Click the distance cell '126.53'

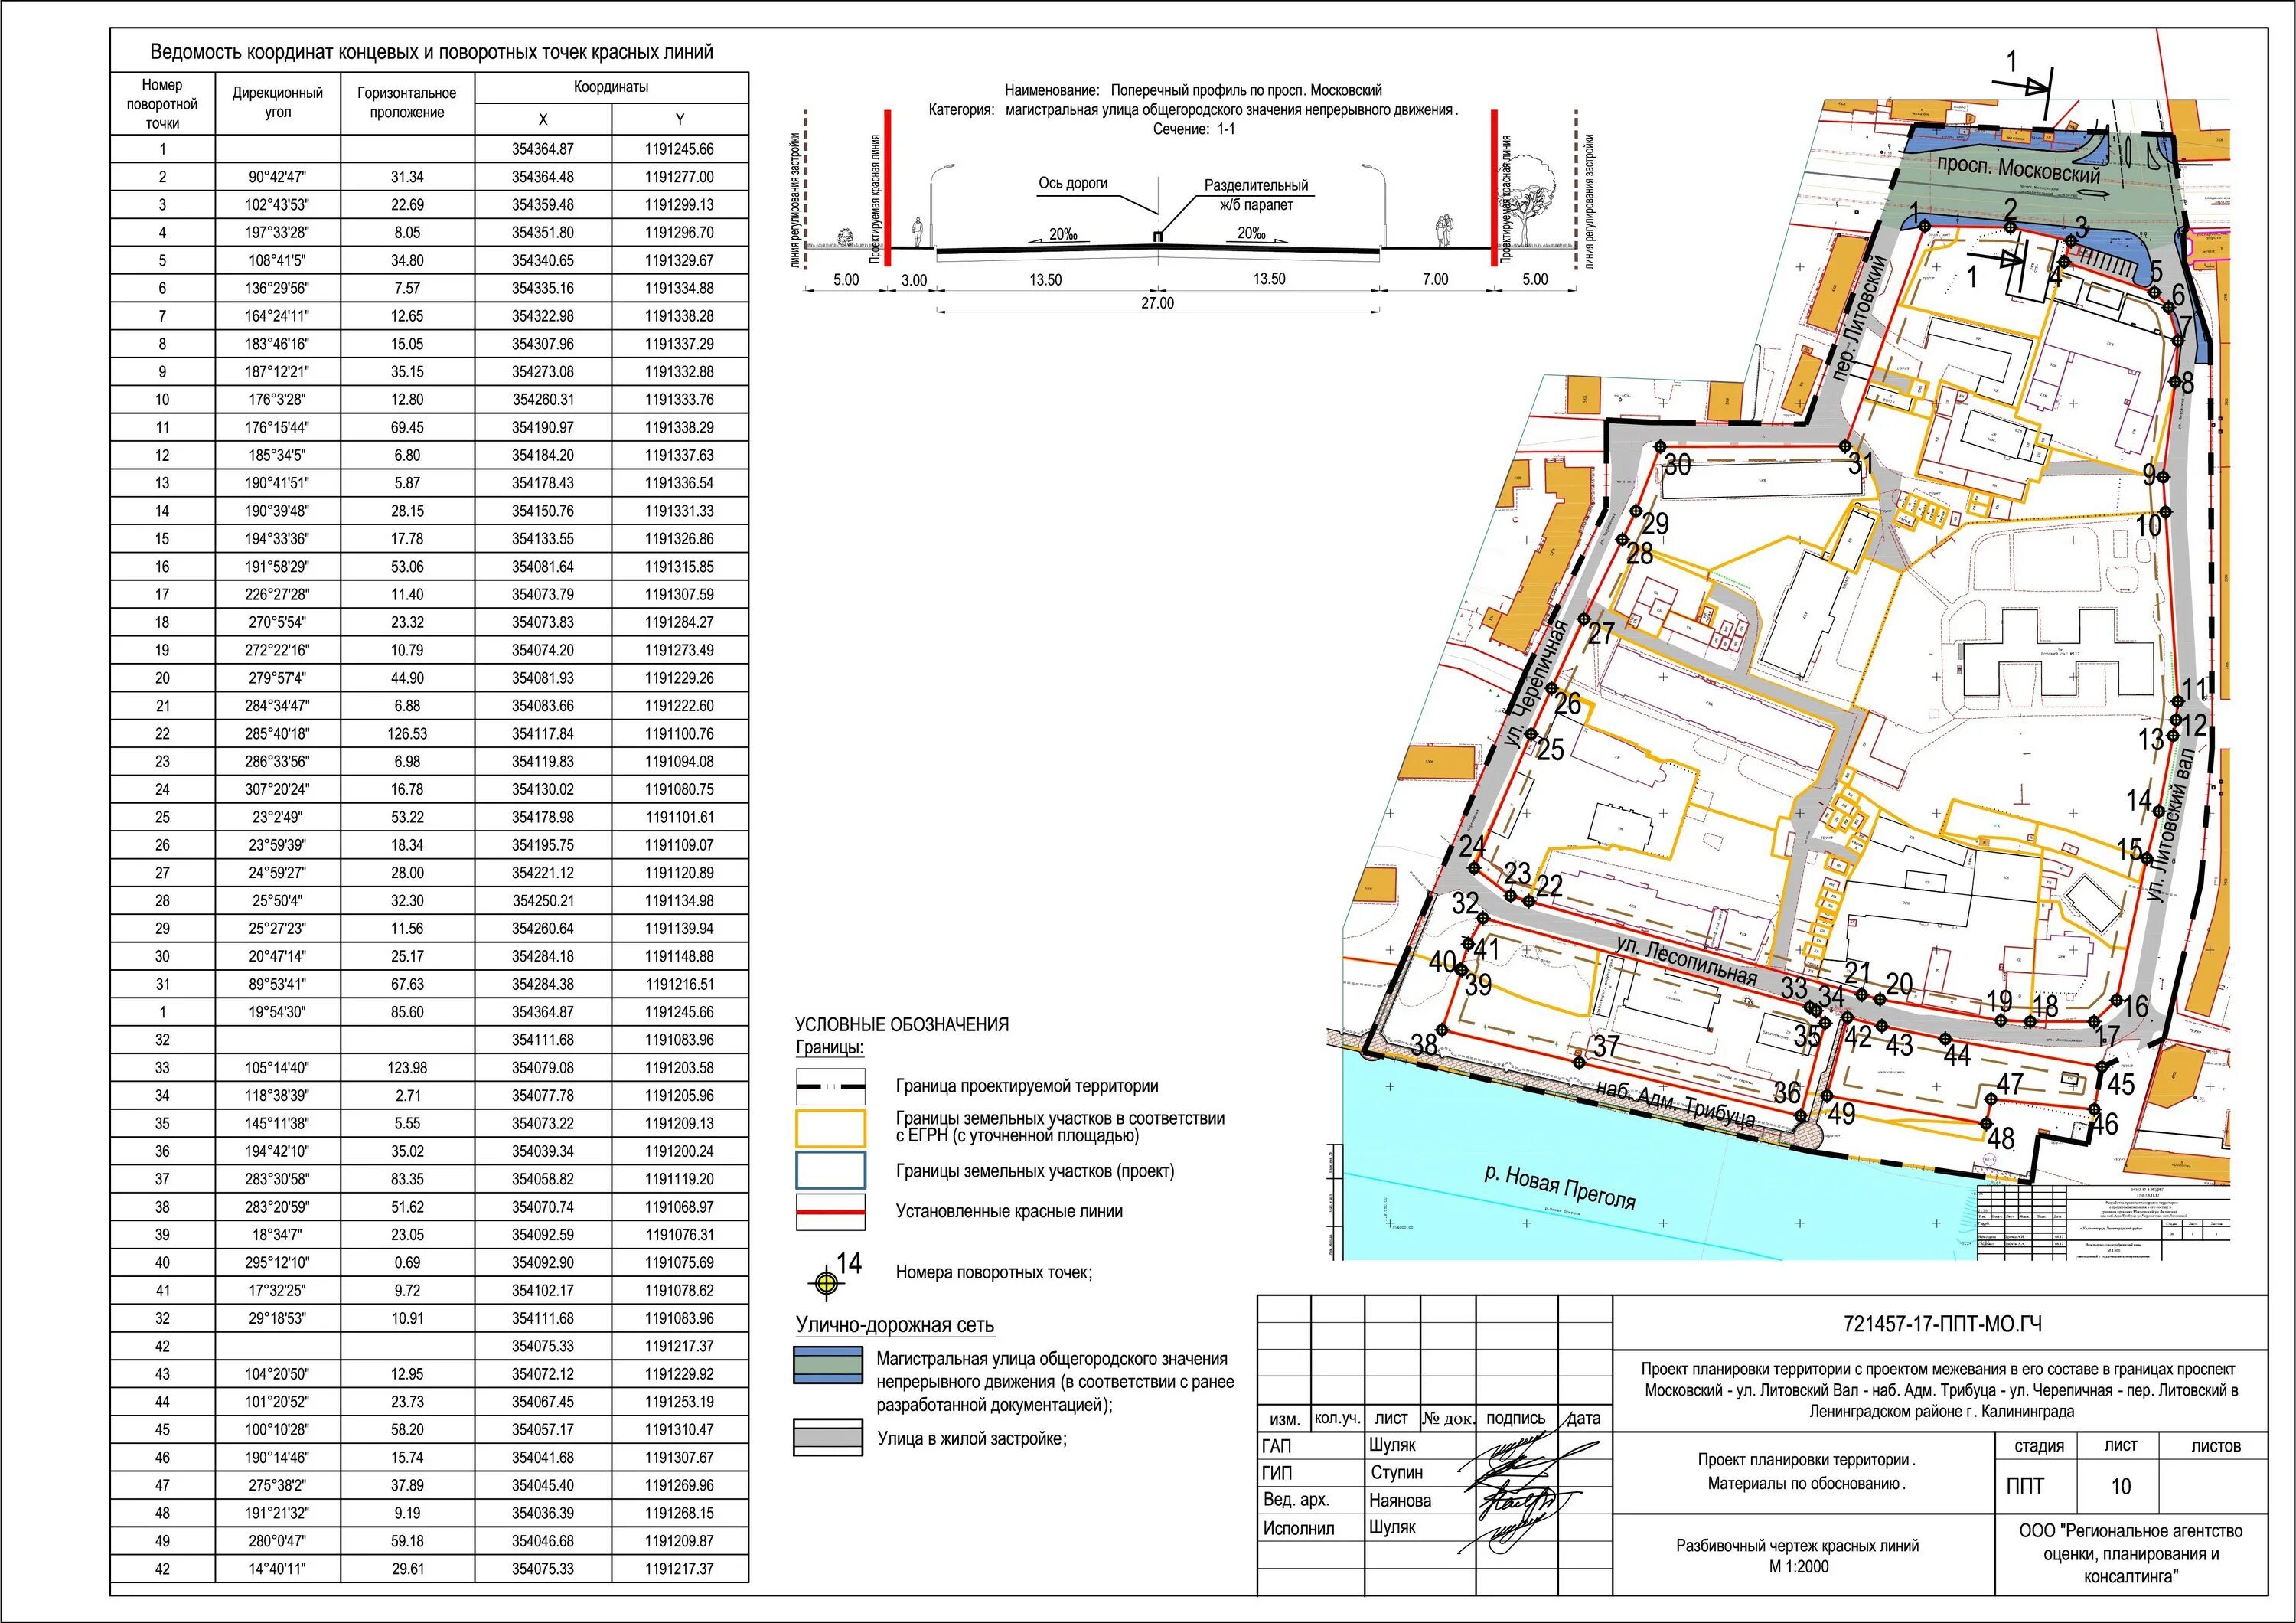pyautogui.click(x=407, y=733)
